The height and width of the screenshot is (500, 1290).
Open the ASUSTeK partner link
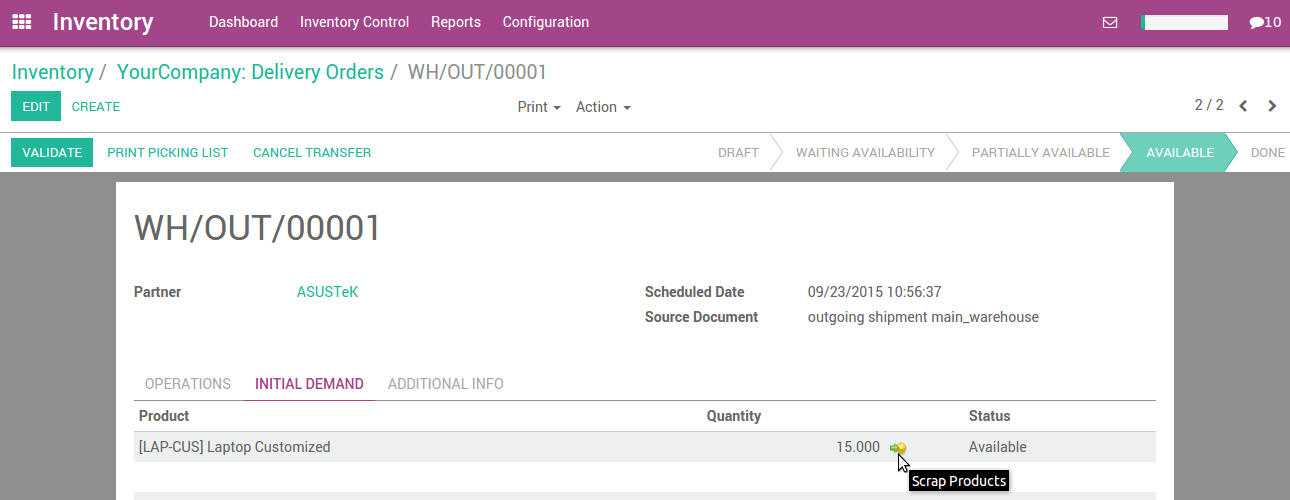(x=327, y=293)
